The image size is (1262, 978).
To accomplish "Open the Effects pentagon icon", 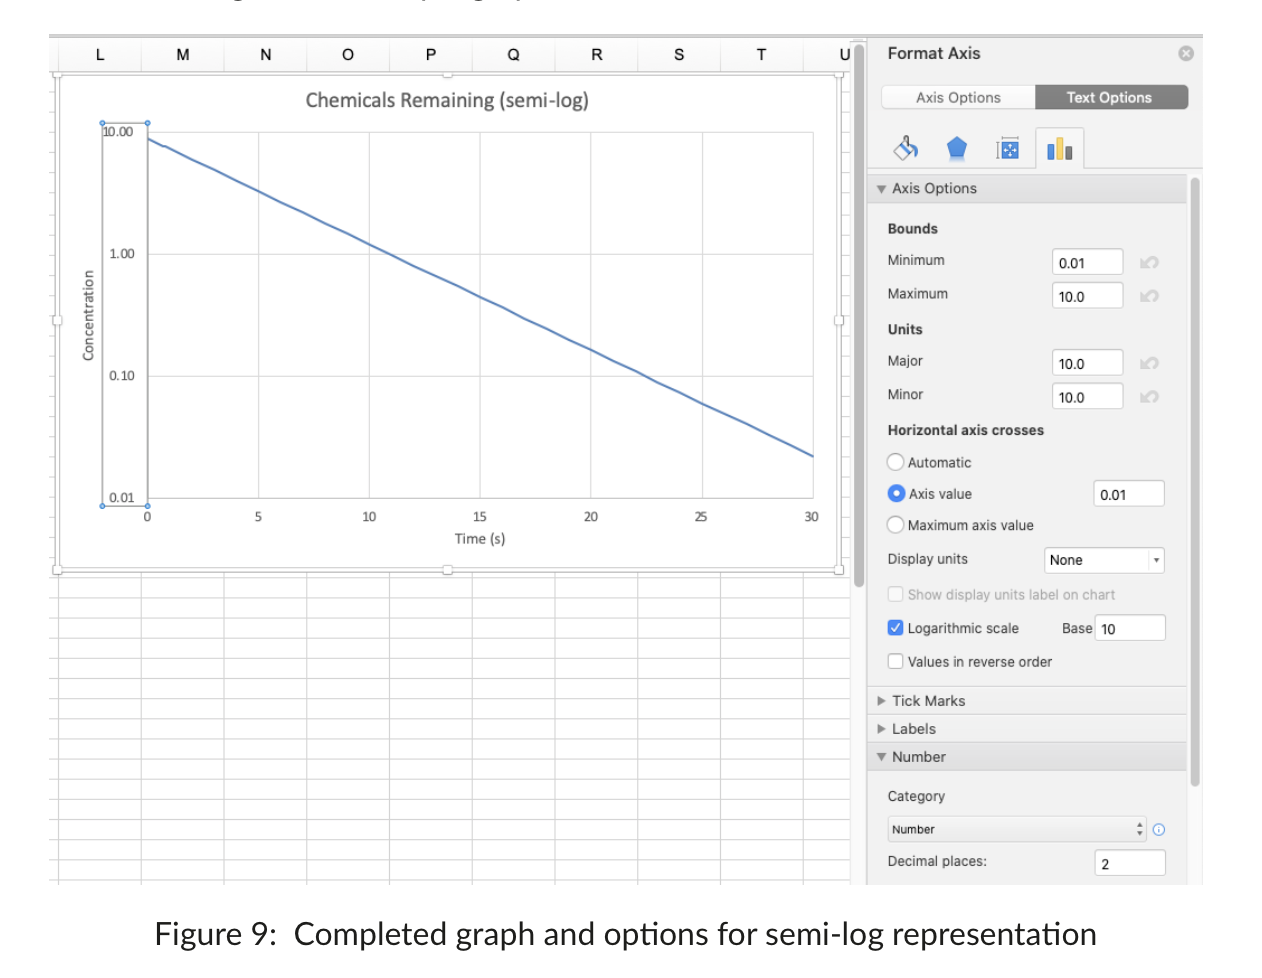I will point(957,149).
